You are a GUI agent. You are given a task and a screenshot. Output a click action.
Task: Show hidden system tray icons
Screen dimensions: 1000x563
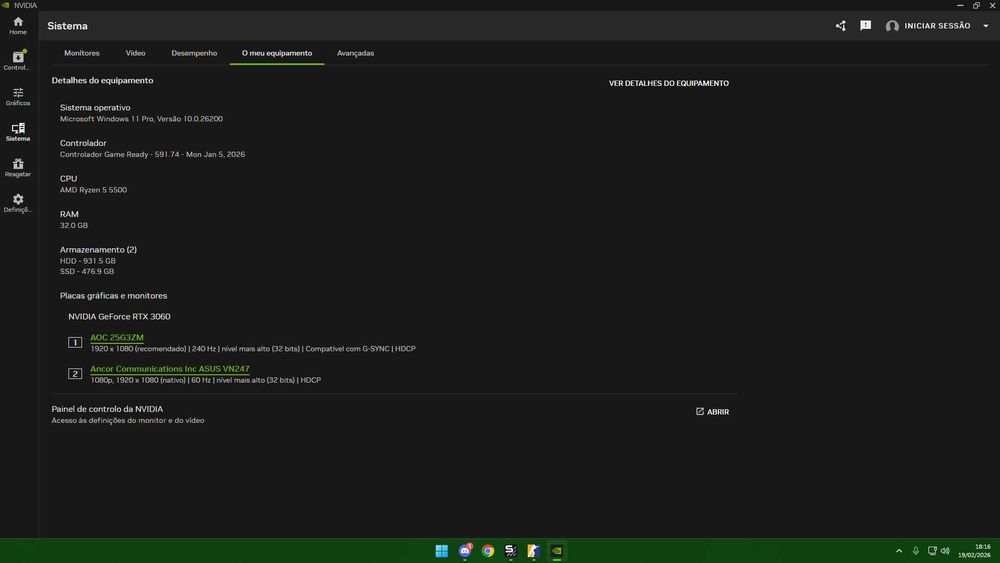[899, 551]
